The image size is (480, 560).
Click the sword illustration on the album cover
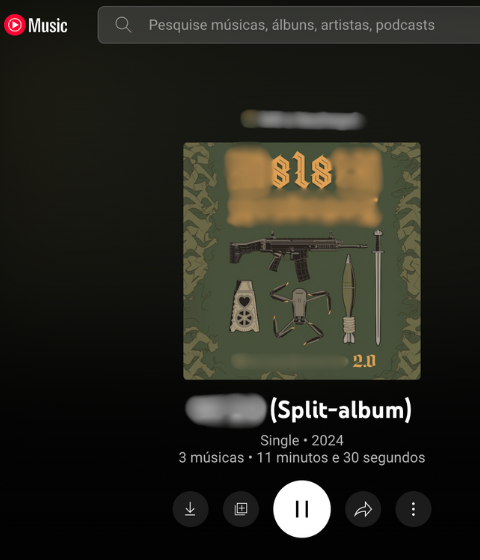click(378, 288)
